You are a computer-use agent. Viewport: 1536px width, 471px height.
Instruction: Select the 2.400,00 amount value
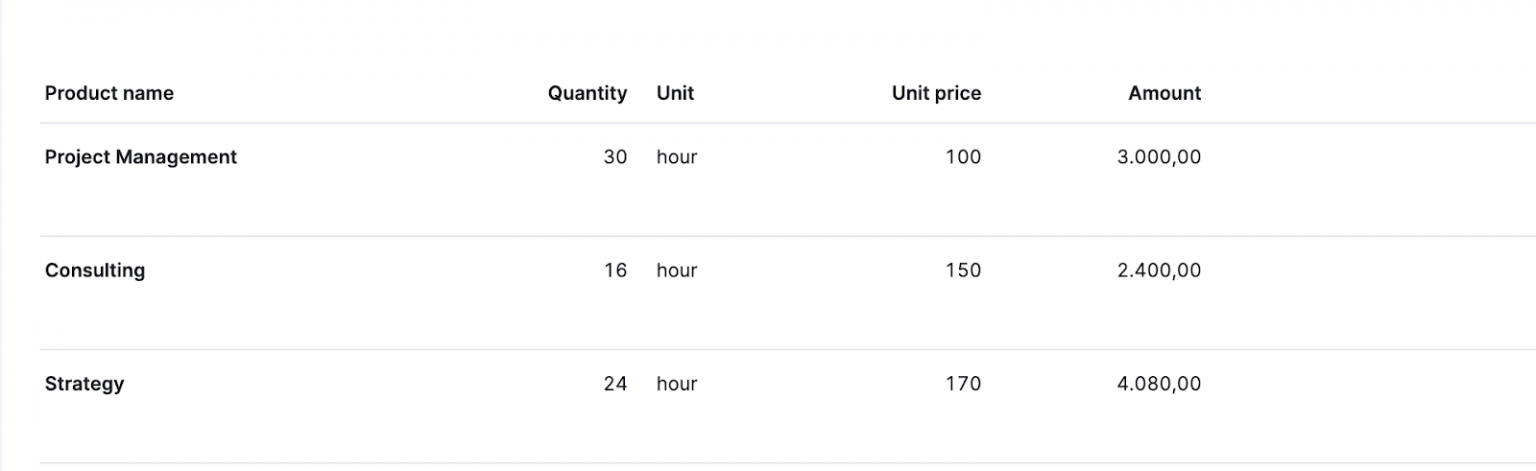click(x=1159, y=270)
